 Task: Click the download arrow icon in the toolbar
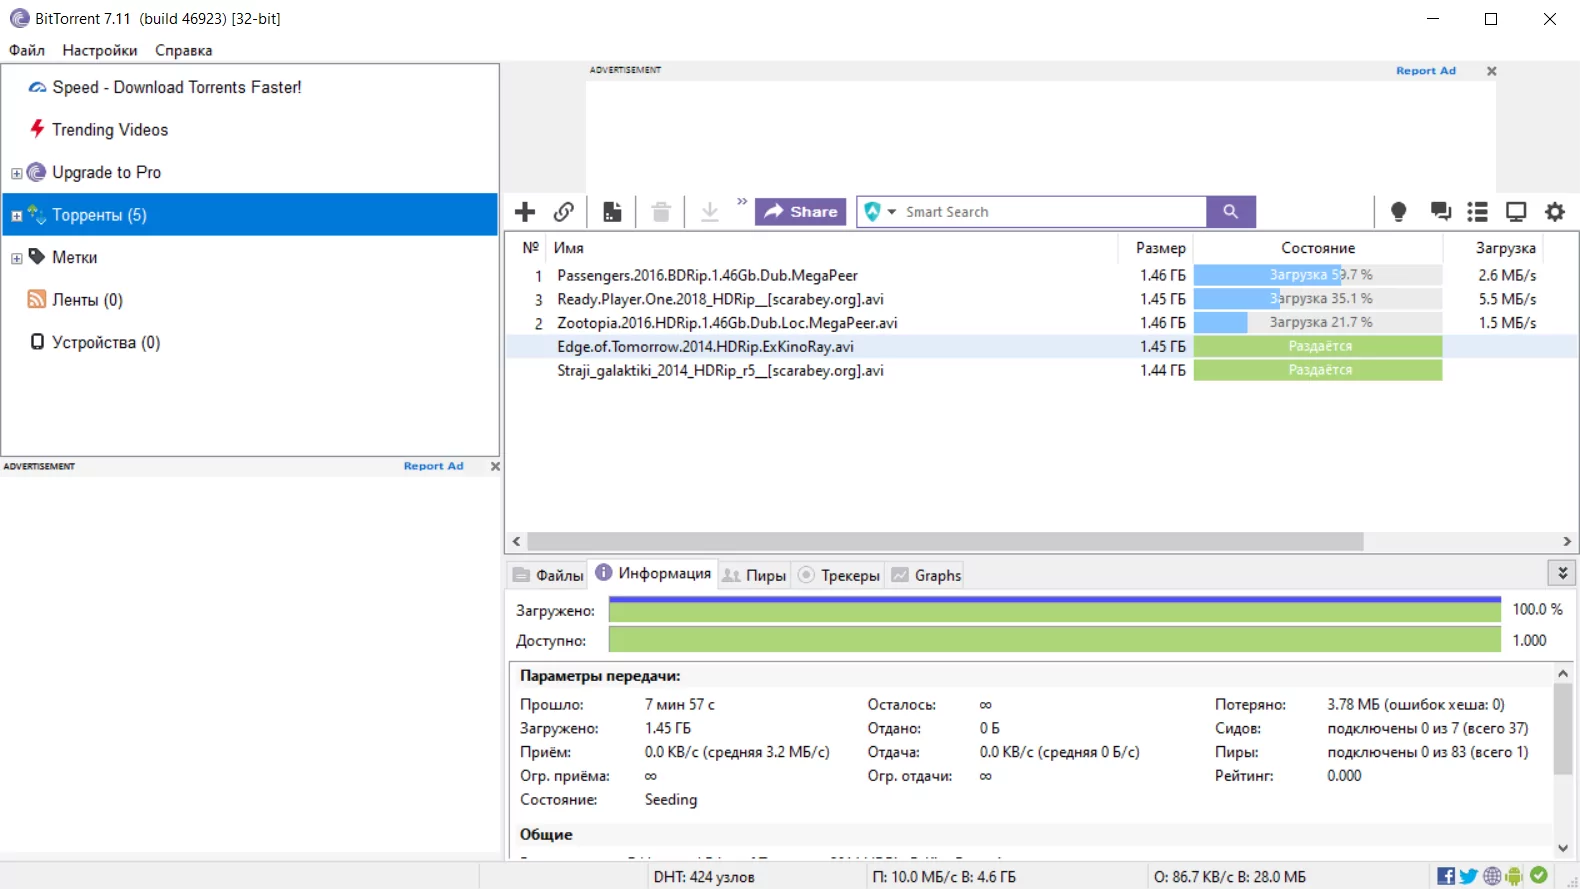click(x=710, y=212)
